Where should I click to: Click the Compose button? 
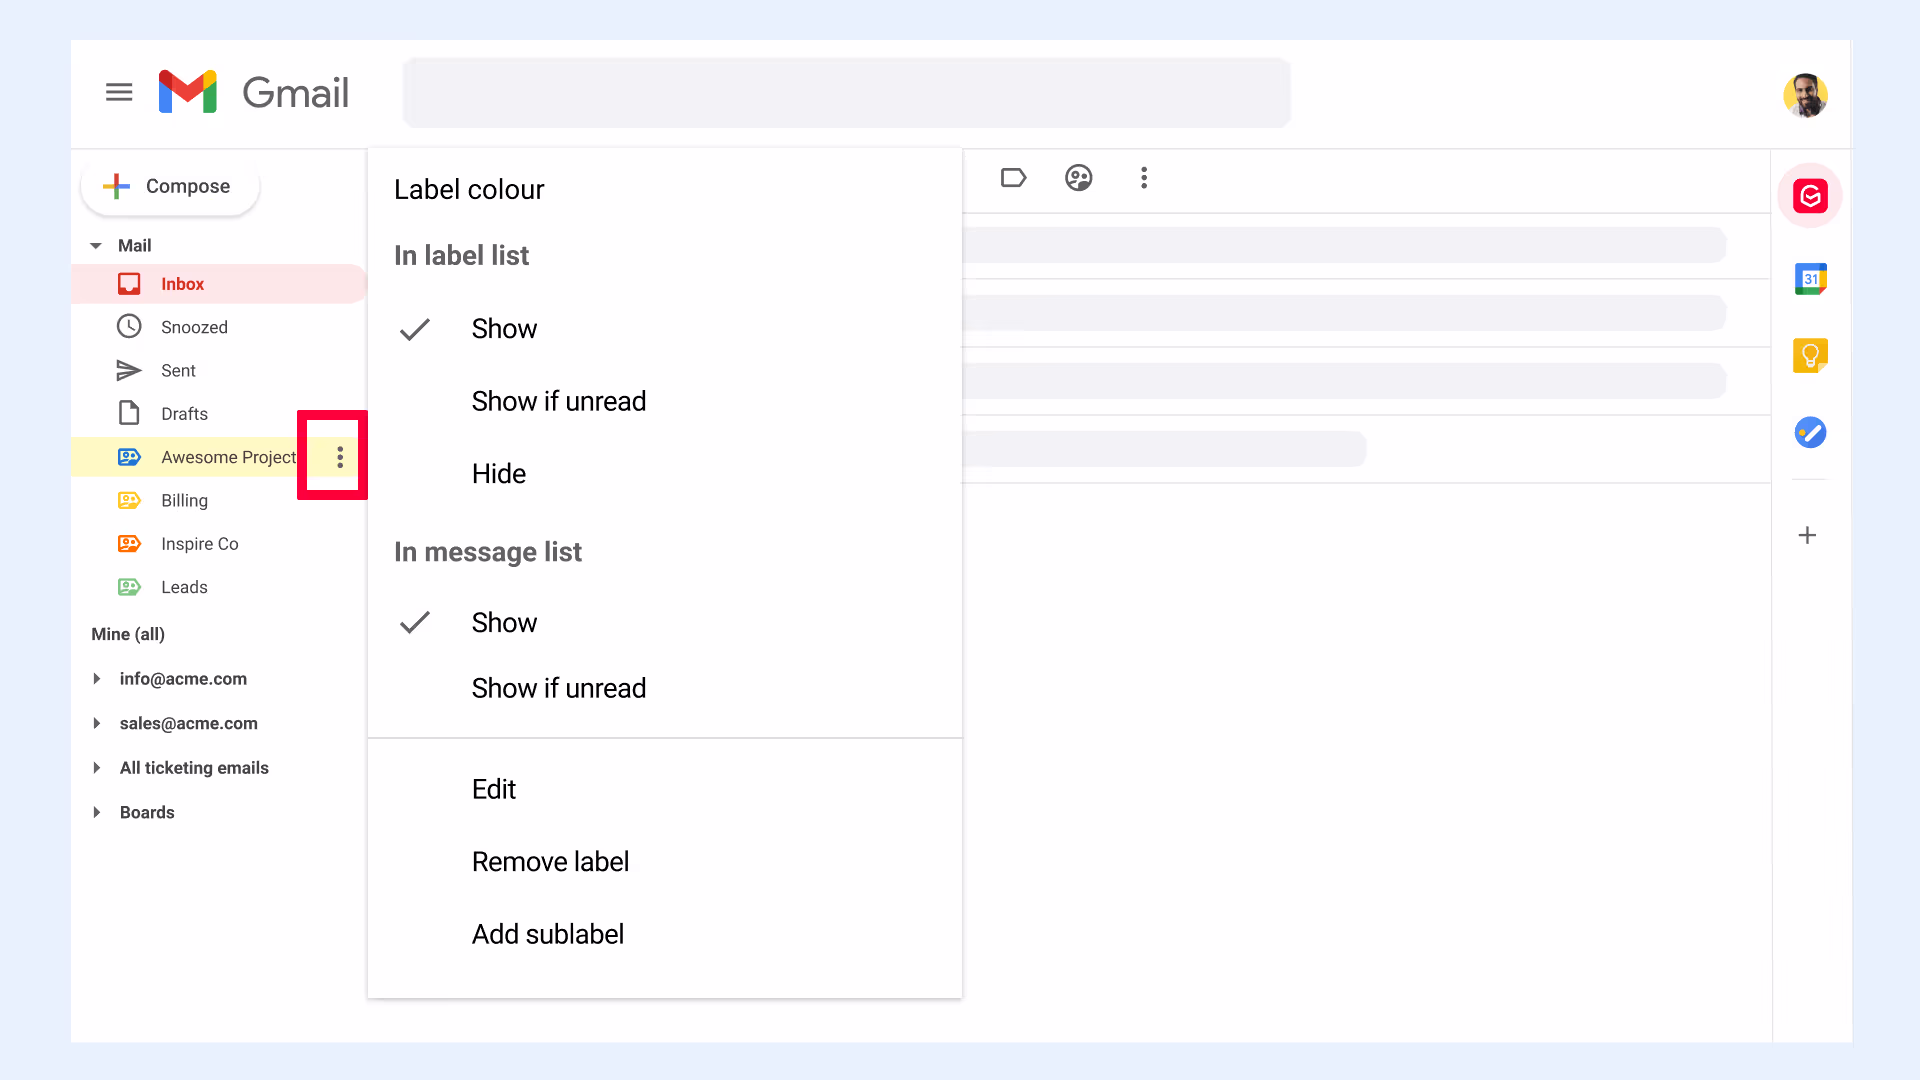[x=170, y=186]
